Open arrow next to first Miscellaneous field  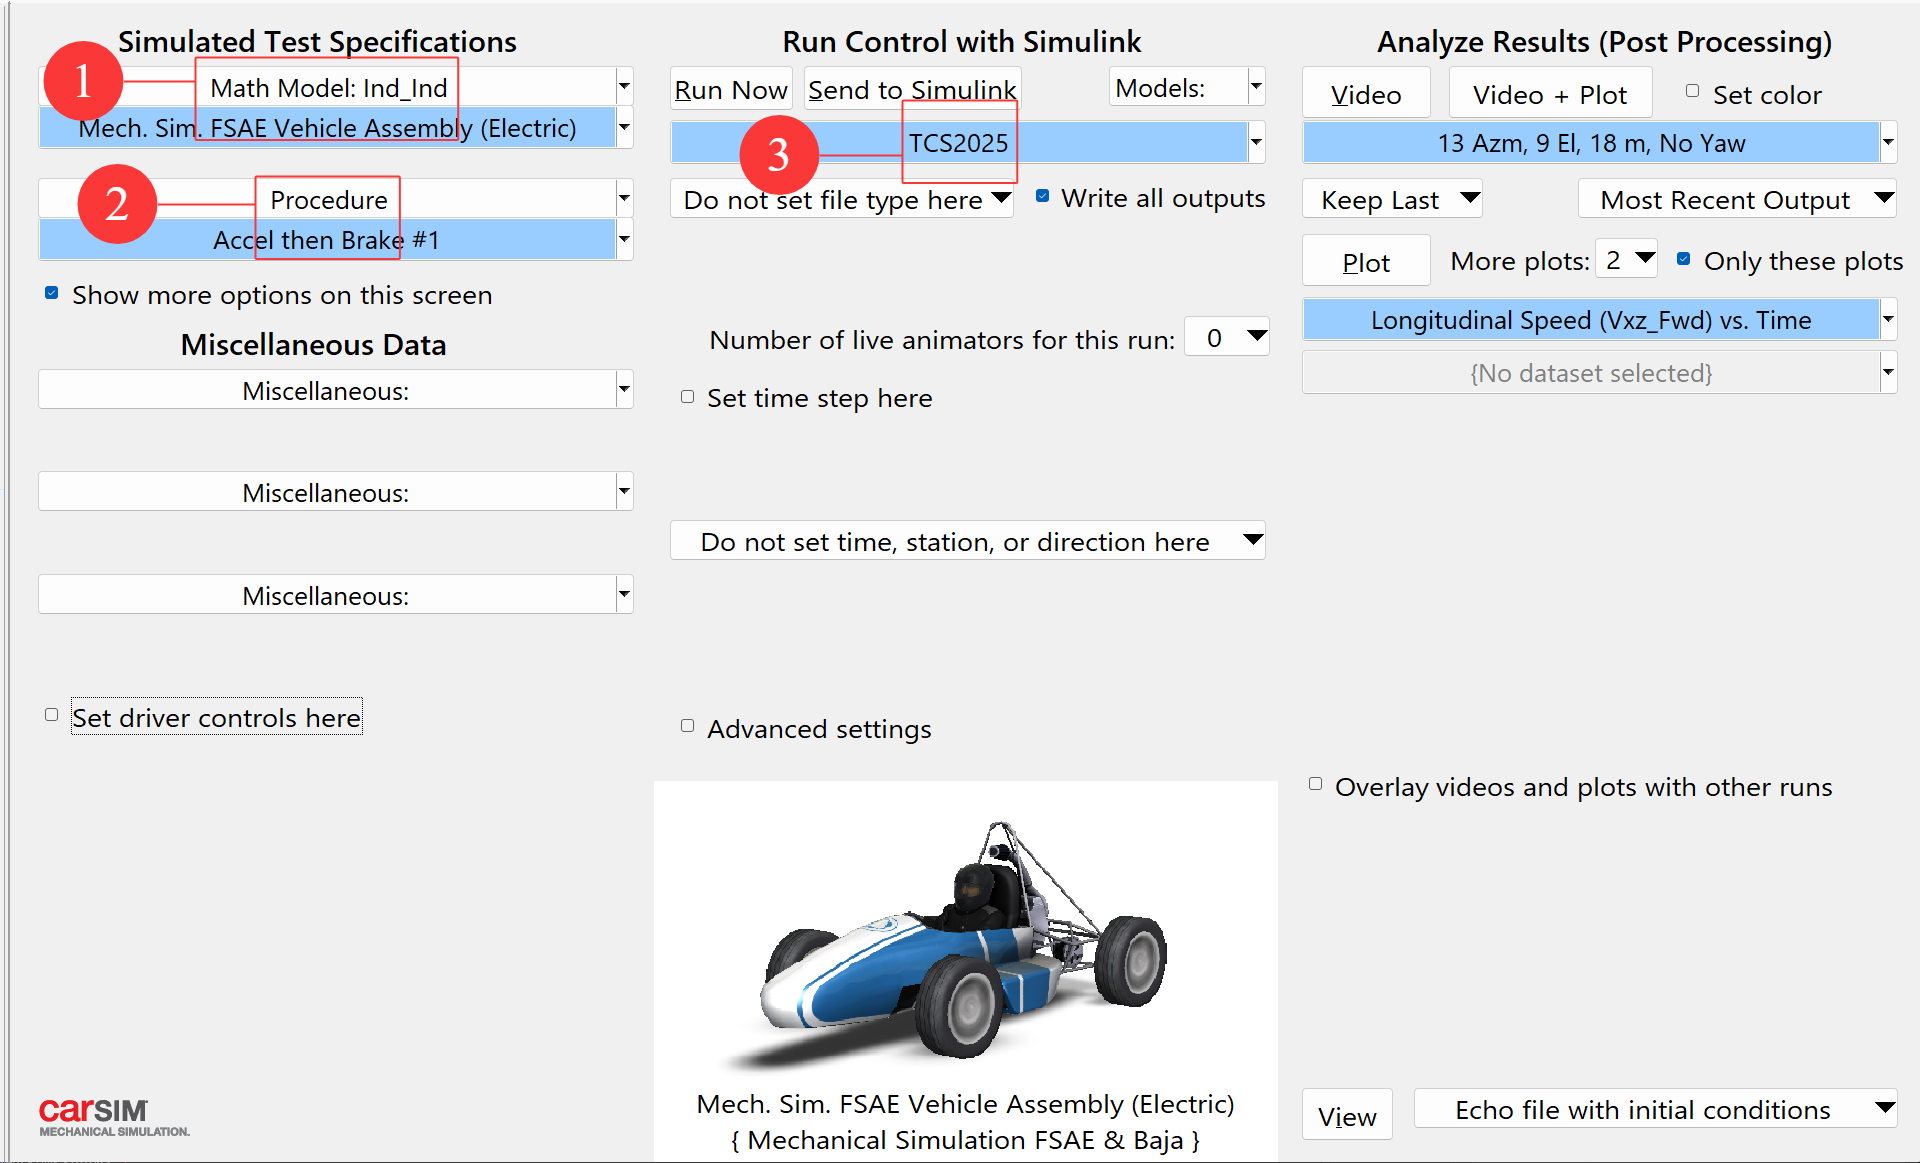click(624, 390)
